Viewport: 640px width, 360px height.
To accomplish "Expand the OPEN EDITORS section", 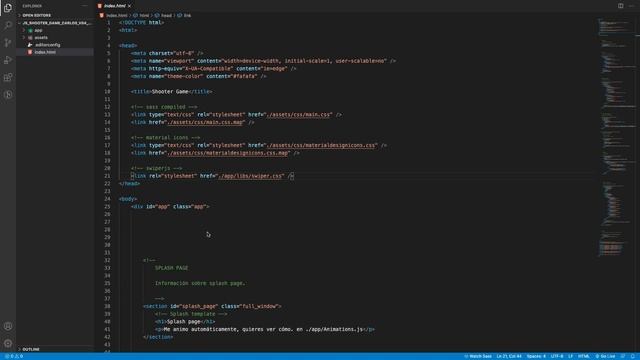I will pyautogui.click(x=55, y=15).
